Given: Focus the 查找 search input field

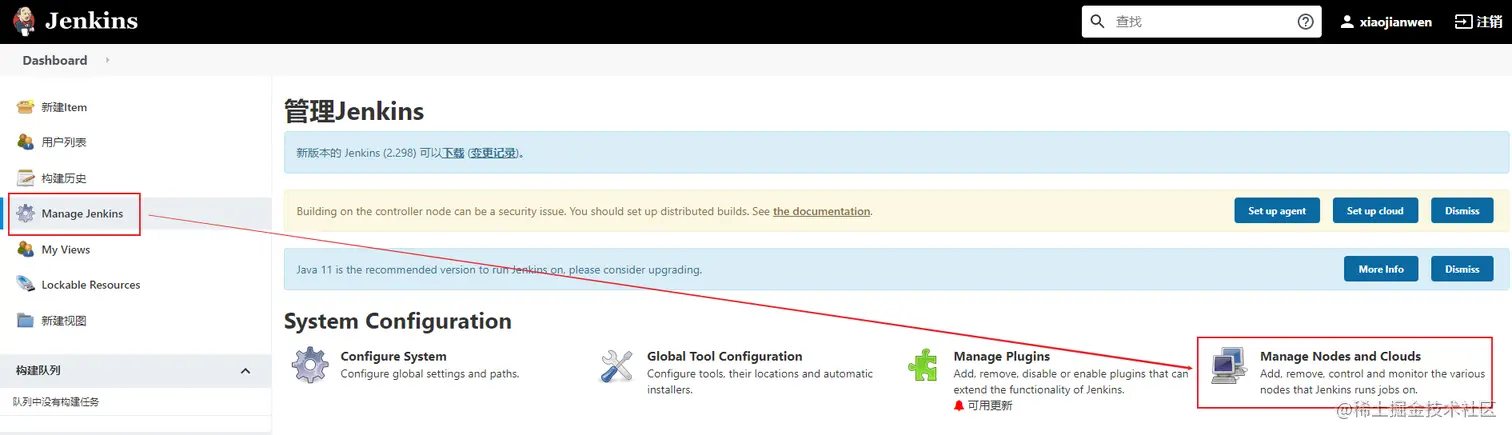Looking at the screenshot, I should pos(1201,22).
